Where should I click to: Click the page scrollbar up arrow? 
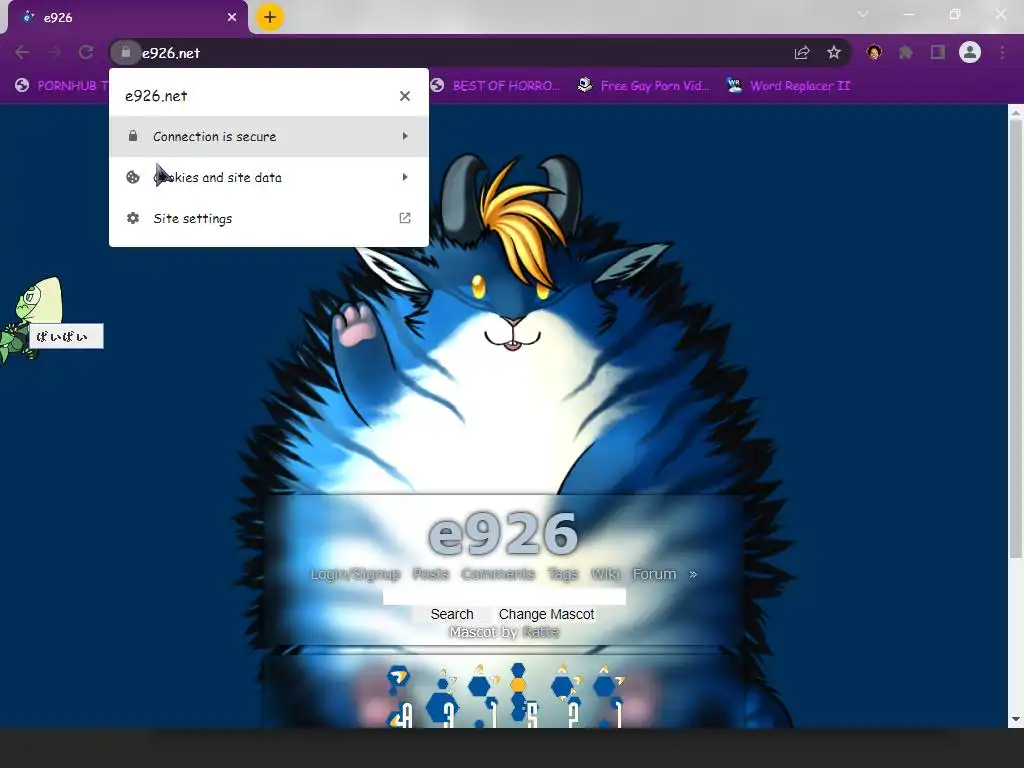[1016, 112]
